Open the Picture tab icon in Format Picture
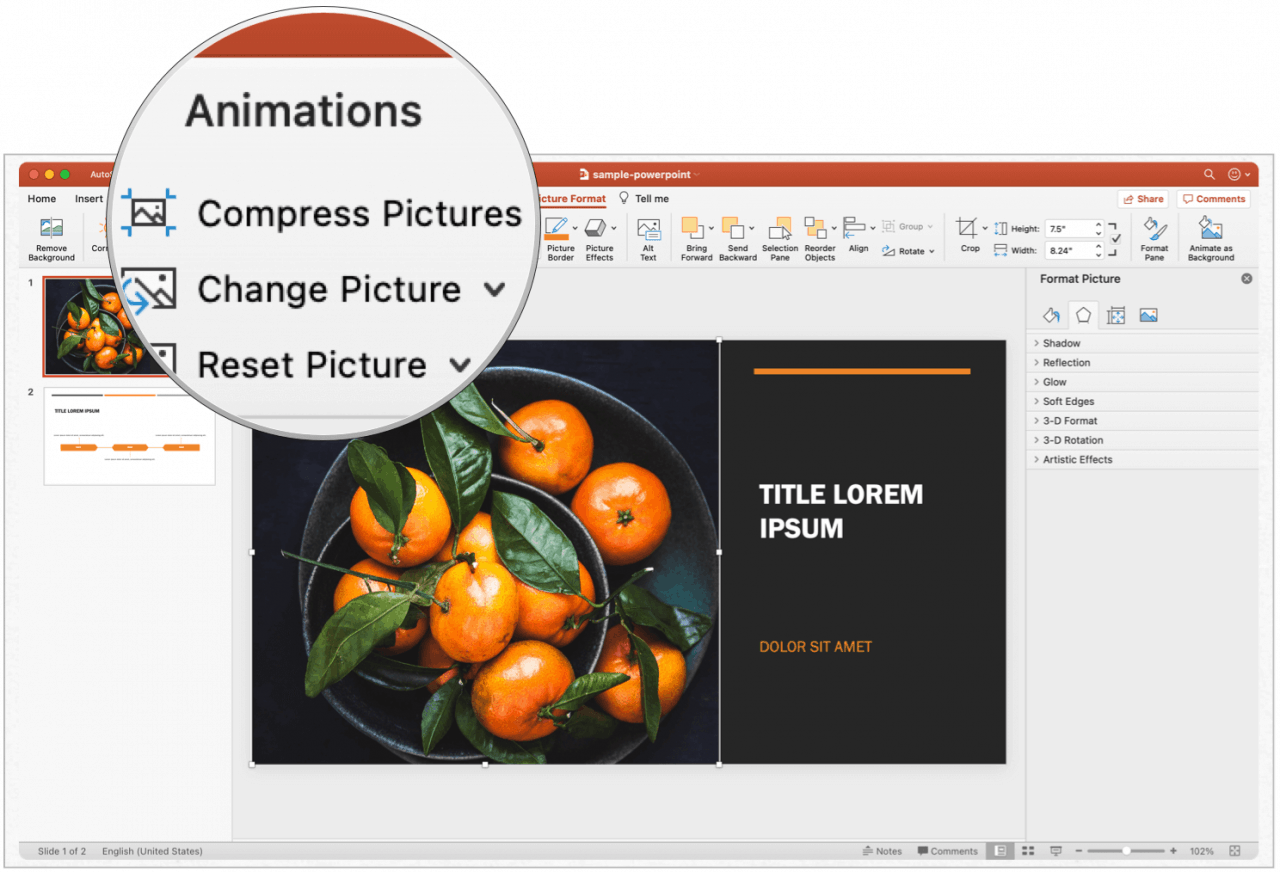The width and height of the screenshot is (1280, 872). pos(1148,315)
